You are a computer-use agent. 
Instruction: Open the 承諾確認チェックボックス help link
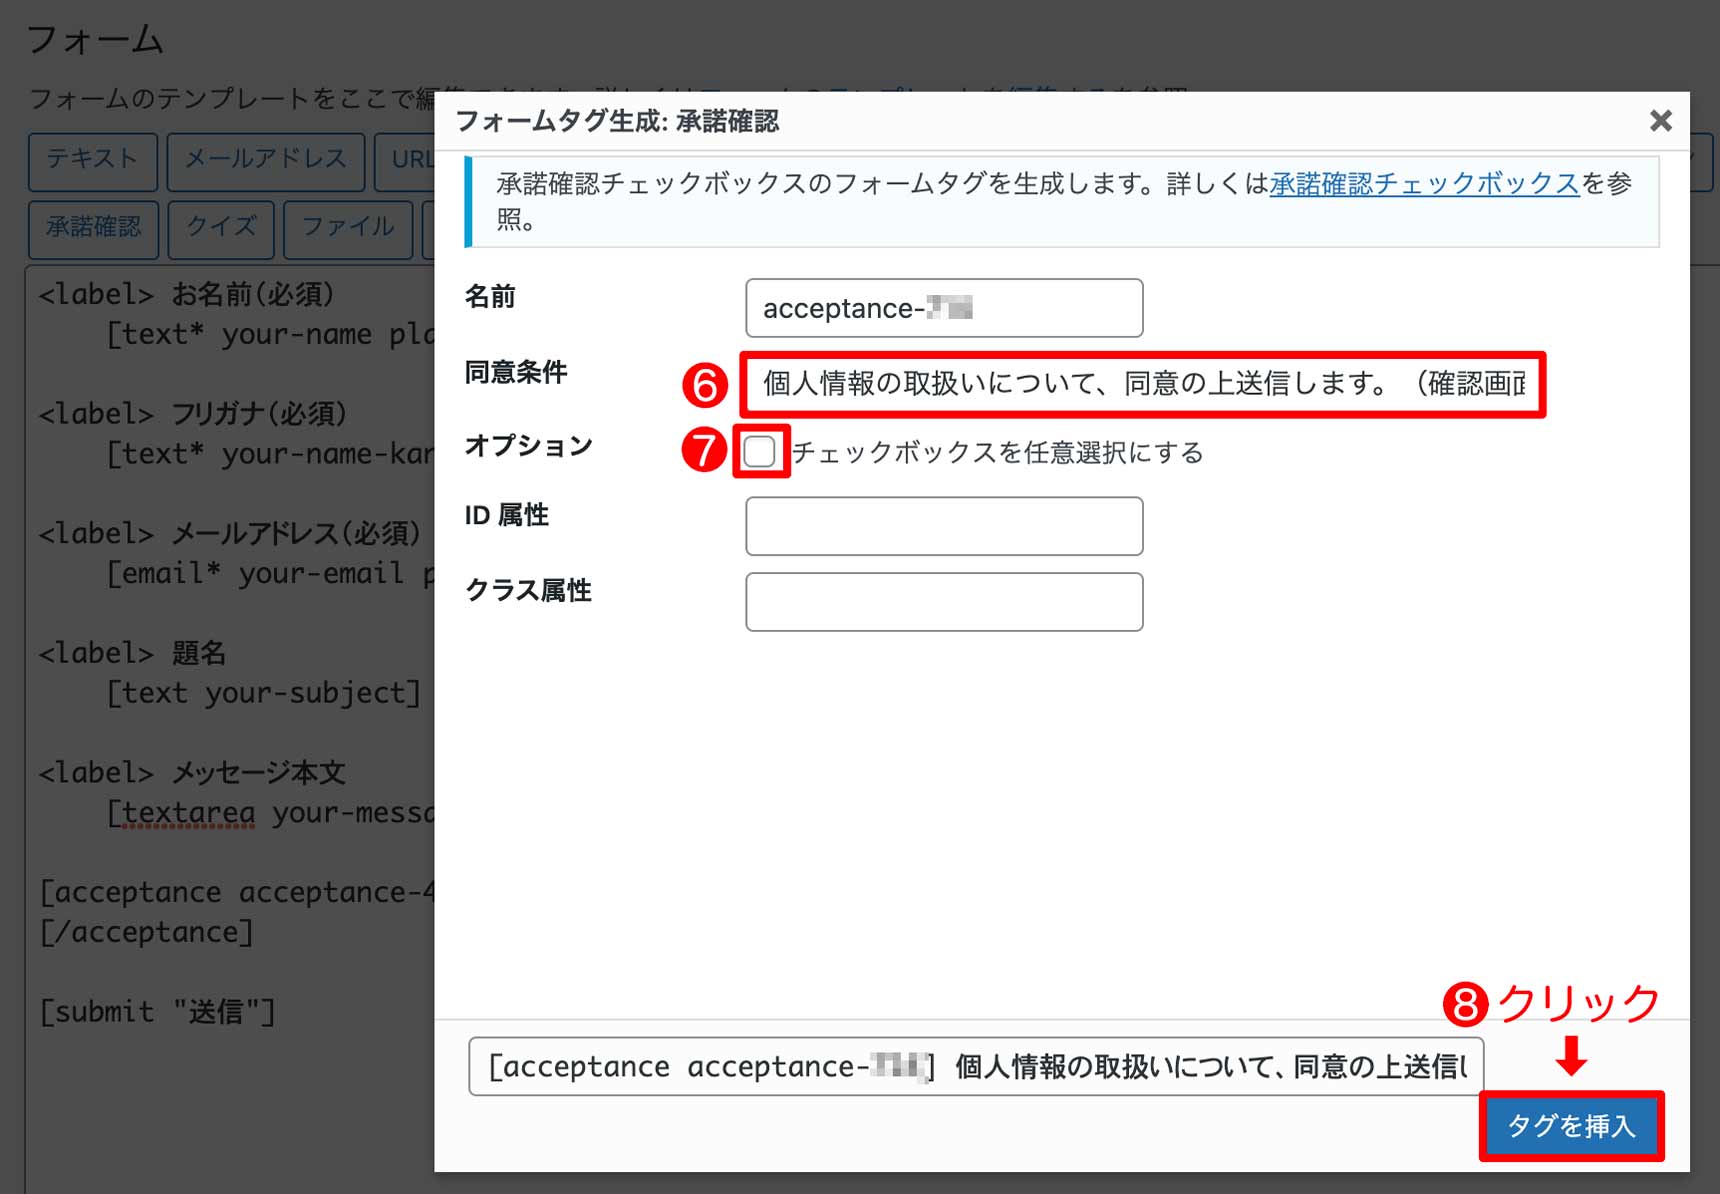coord(1424,184)
